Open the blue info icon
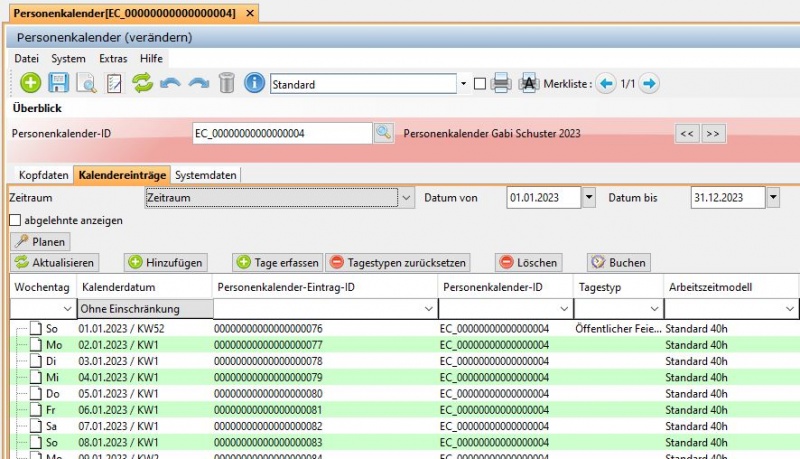This screenshot has width=800, height=459. click(254, 84)
